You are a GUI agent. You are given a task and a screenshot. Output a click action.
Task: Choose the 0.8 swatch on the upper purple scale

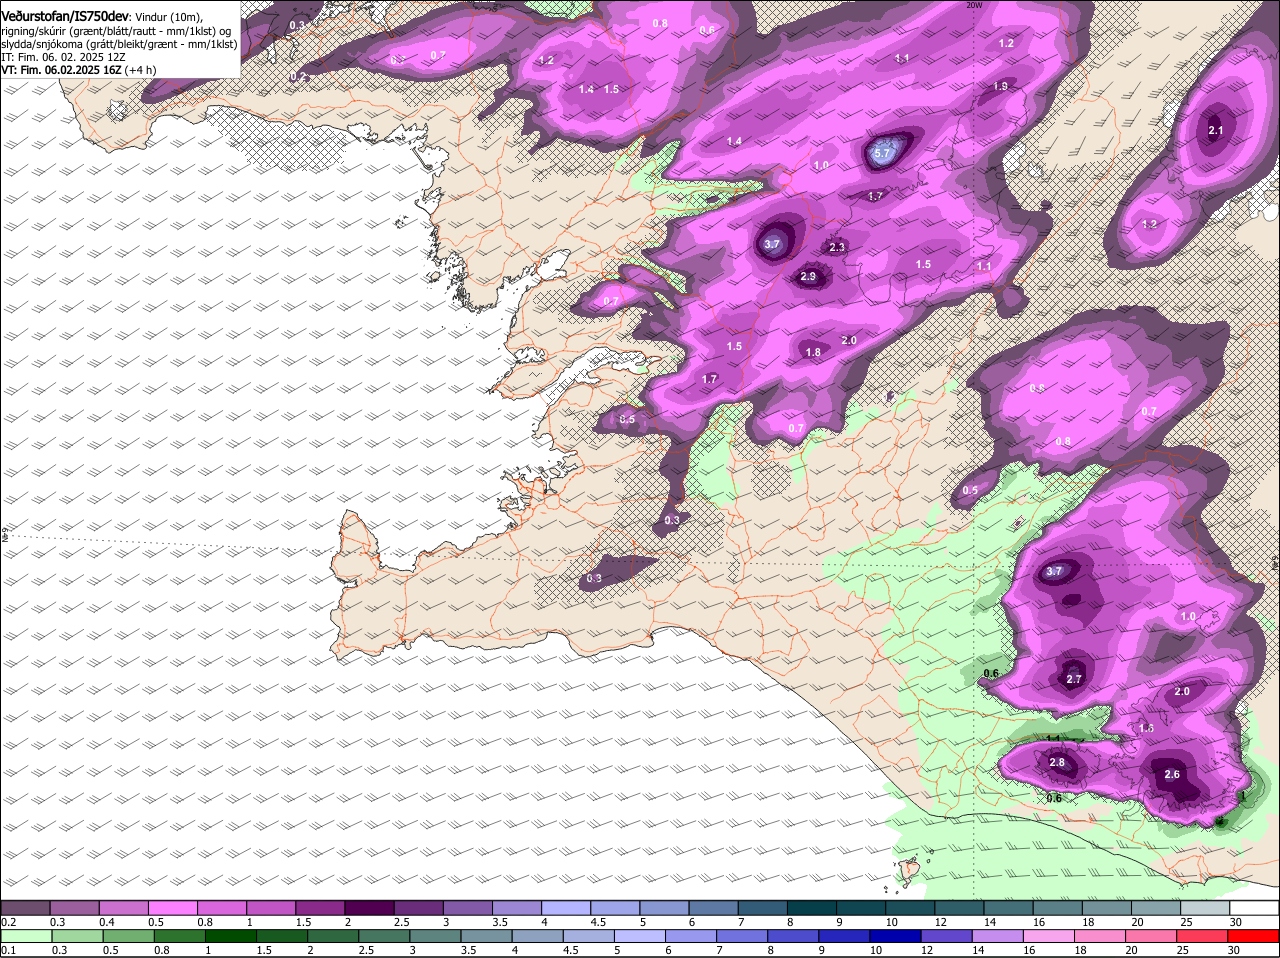[x=222, y=907]
